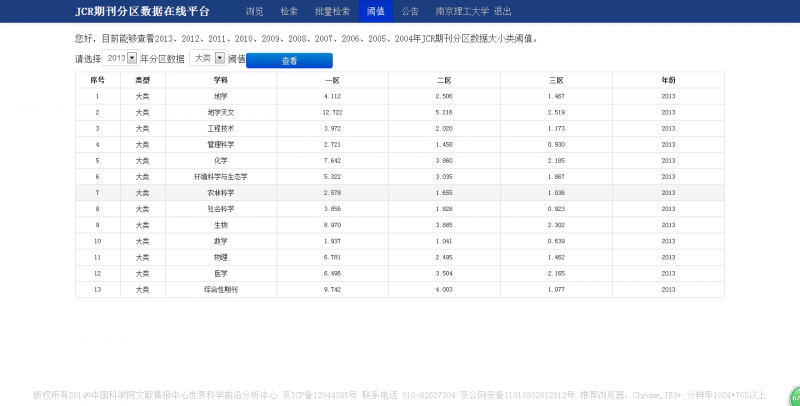
Task: Select the 地学 subject cell in row 1
Action: (220, 96)
